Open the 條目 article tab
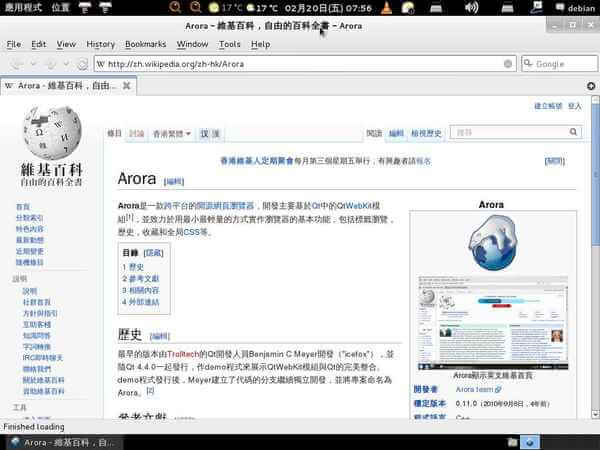This screenshot has width=600, height=450. (x=114, y=134)
